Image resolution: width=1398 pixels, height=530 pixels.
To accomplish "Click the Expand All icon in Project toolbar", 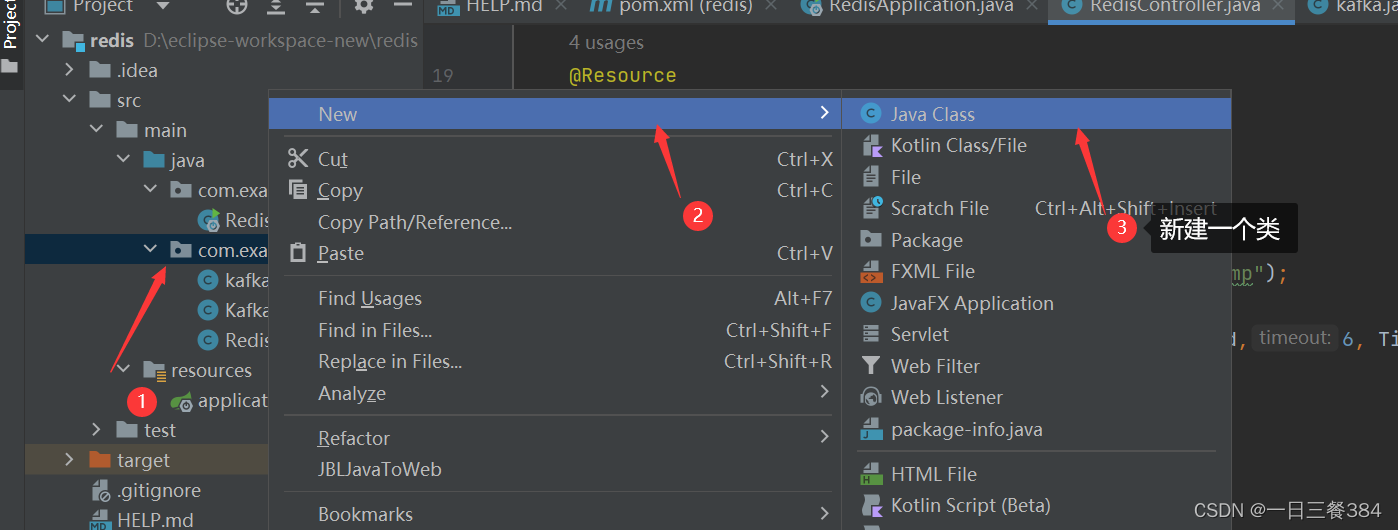I will (x=276, y=6).
